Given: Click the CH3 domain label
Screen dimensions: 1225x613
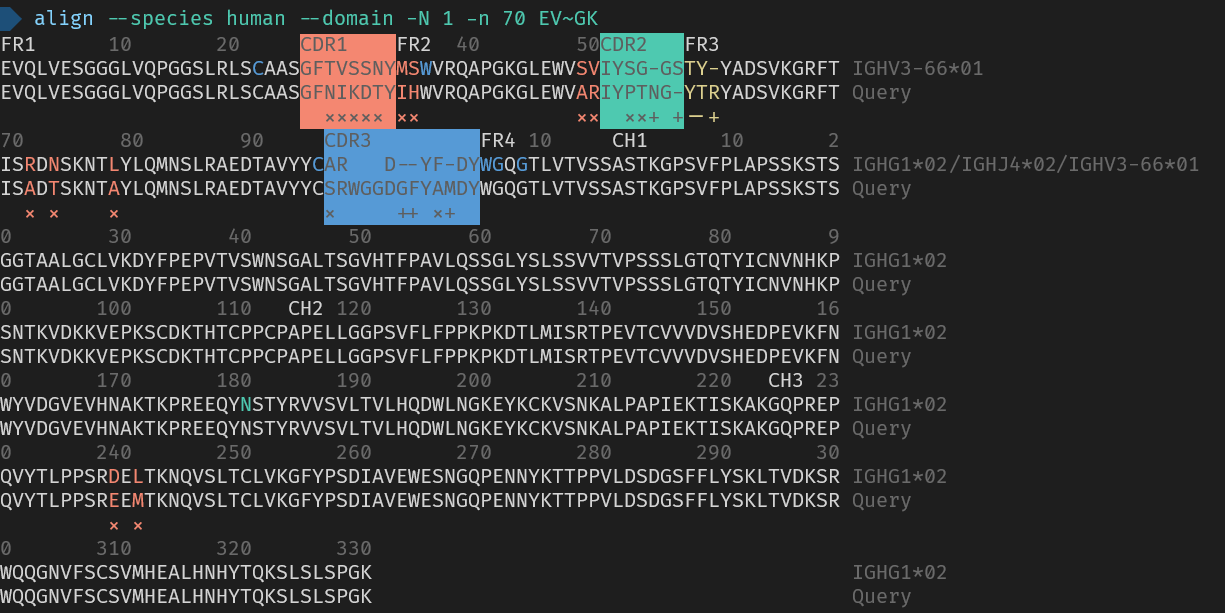Looking at the screenshot, I should point(784,380).
